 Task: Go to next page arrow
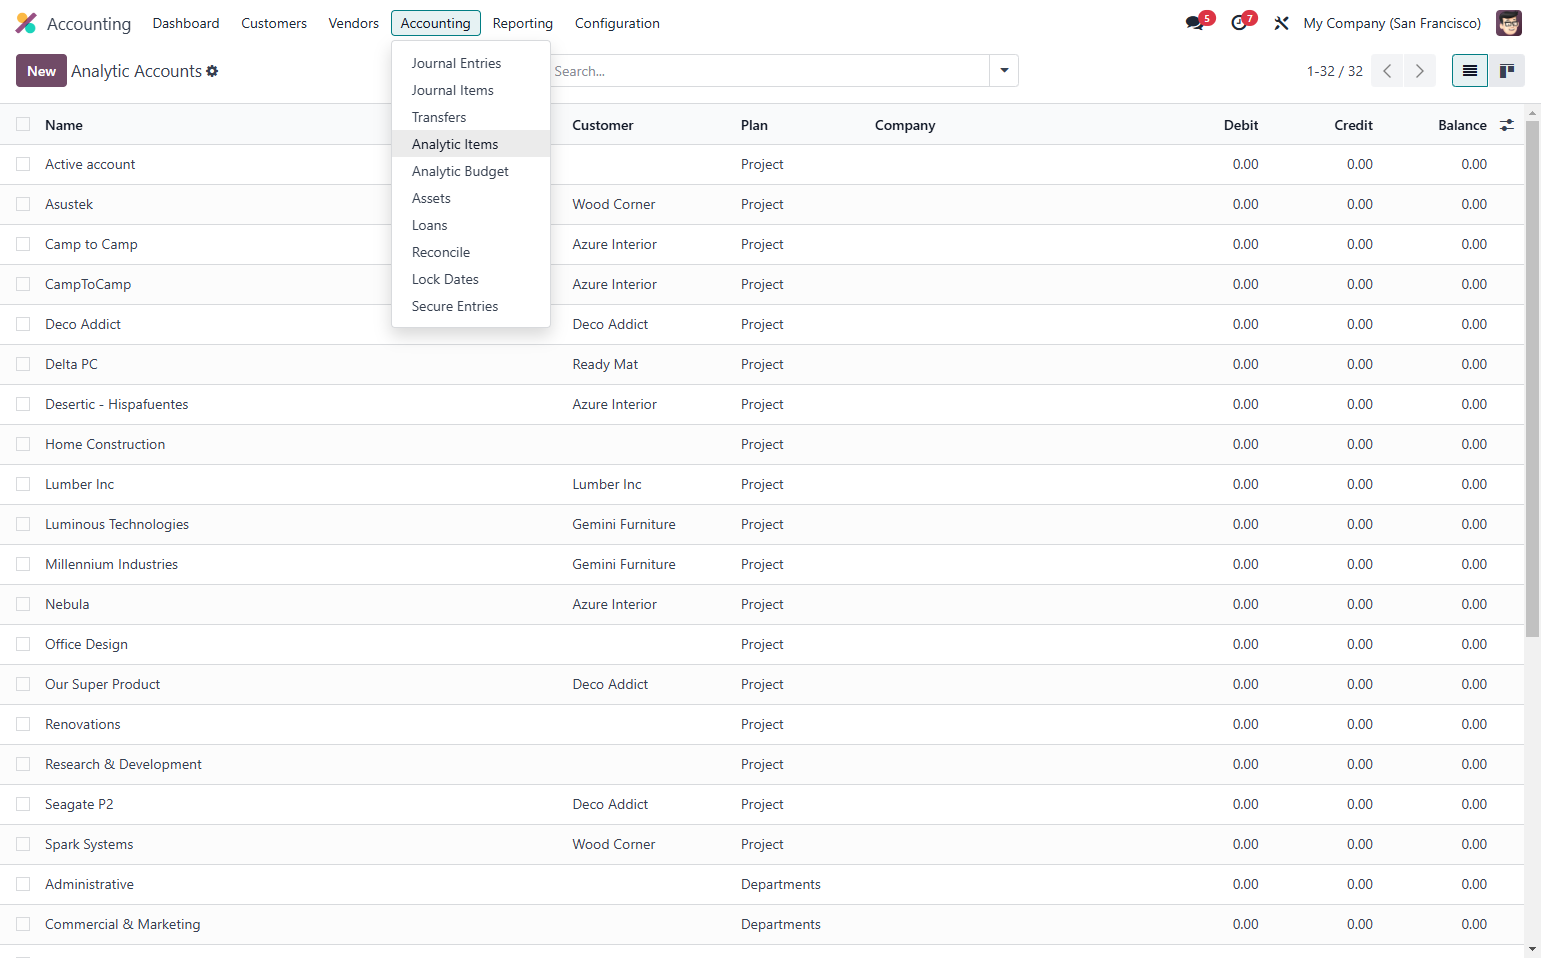(x=1419, y=71)
